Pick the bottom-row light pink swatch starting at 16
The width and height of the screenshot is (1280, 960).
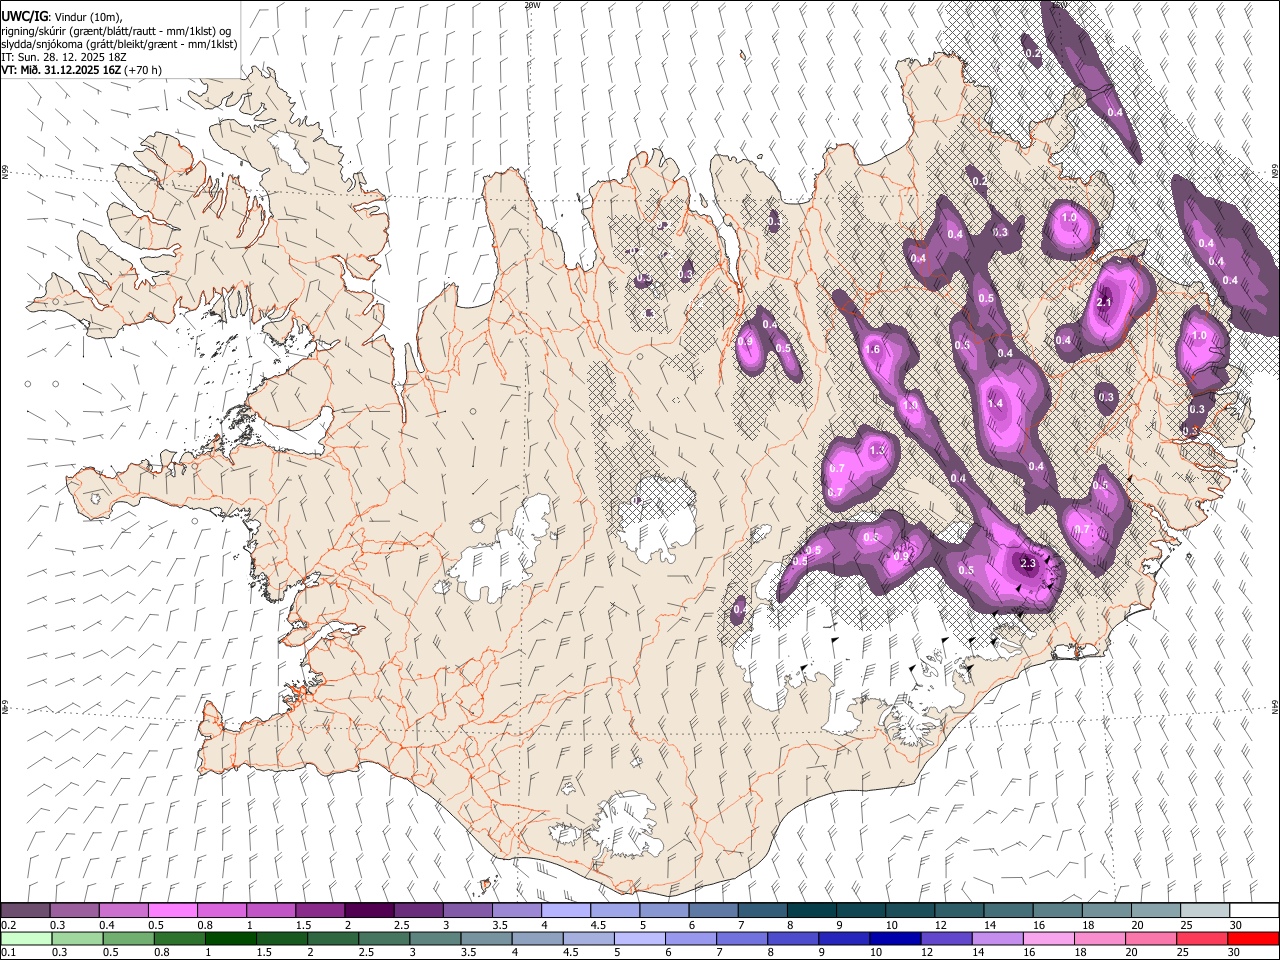(x=1049, y=938)
